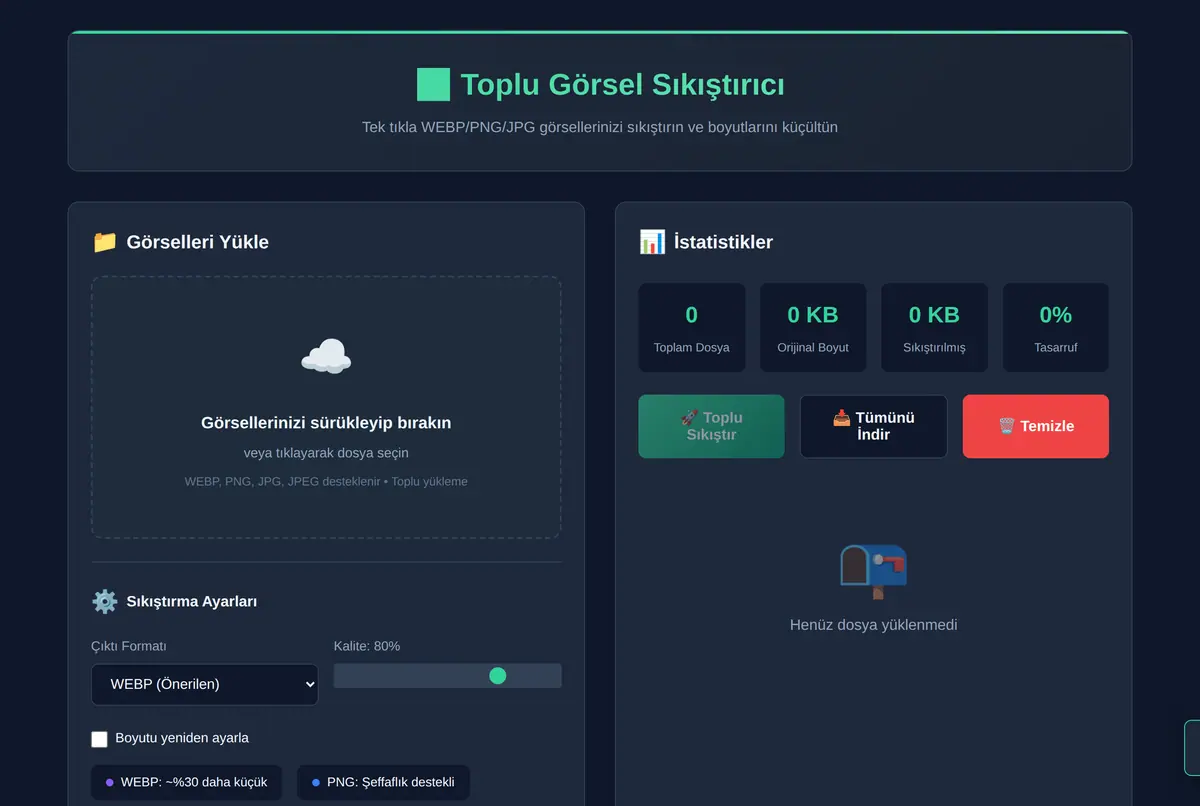Click the red Temizle button
Viewport: 1200px width, 806px height.
click(1036, 426)
